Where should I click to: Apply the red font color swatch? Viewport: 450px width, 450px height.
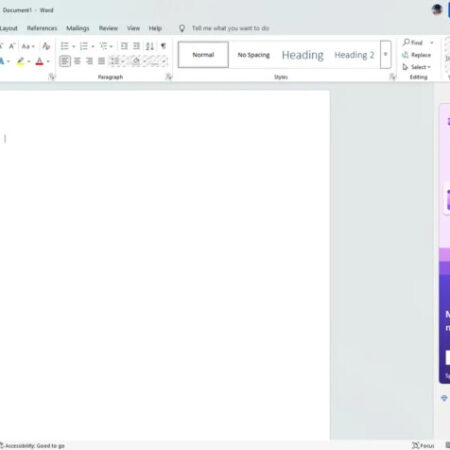[39, 61]
